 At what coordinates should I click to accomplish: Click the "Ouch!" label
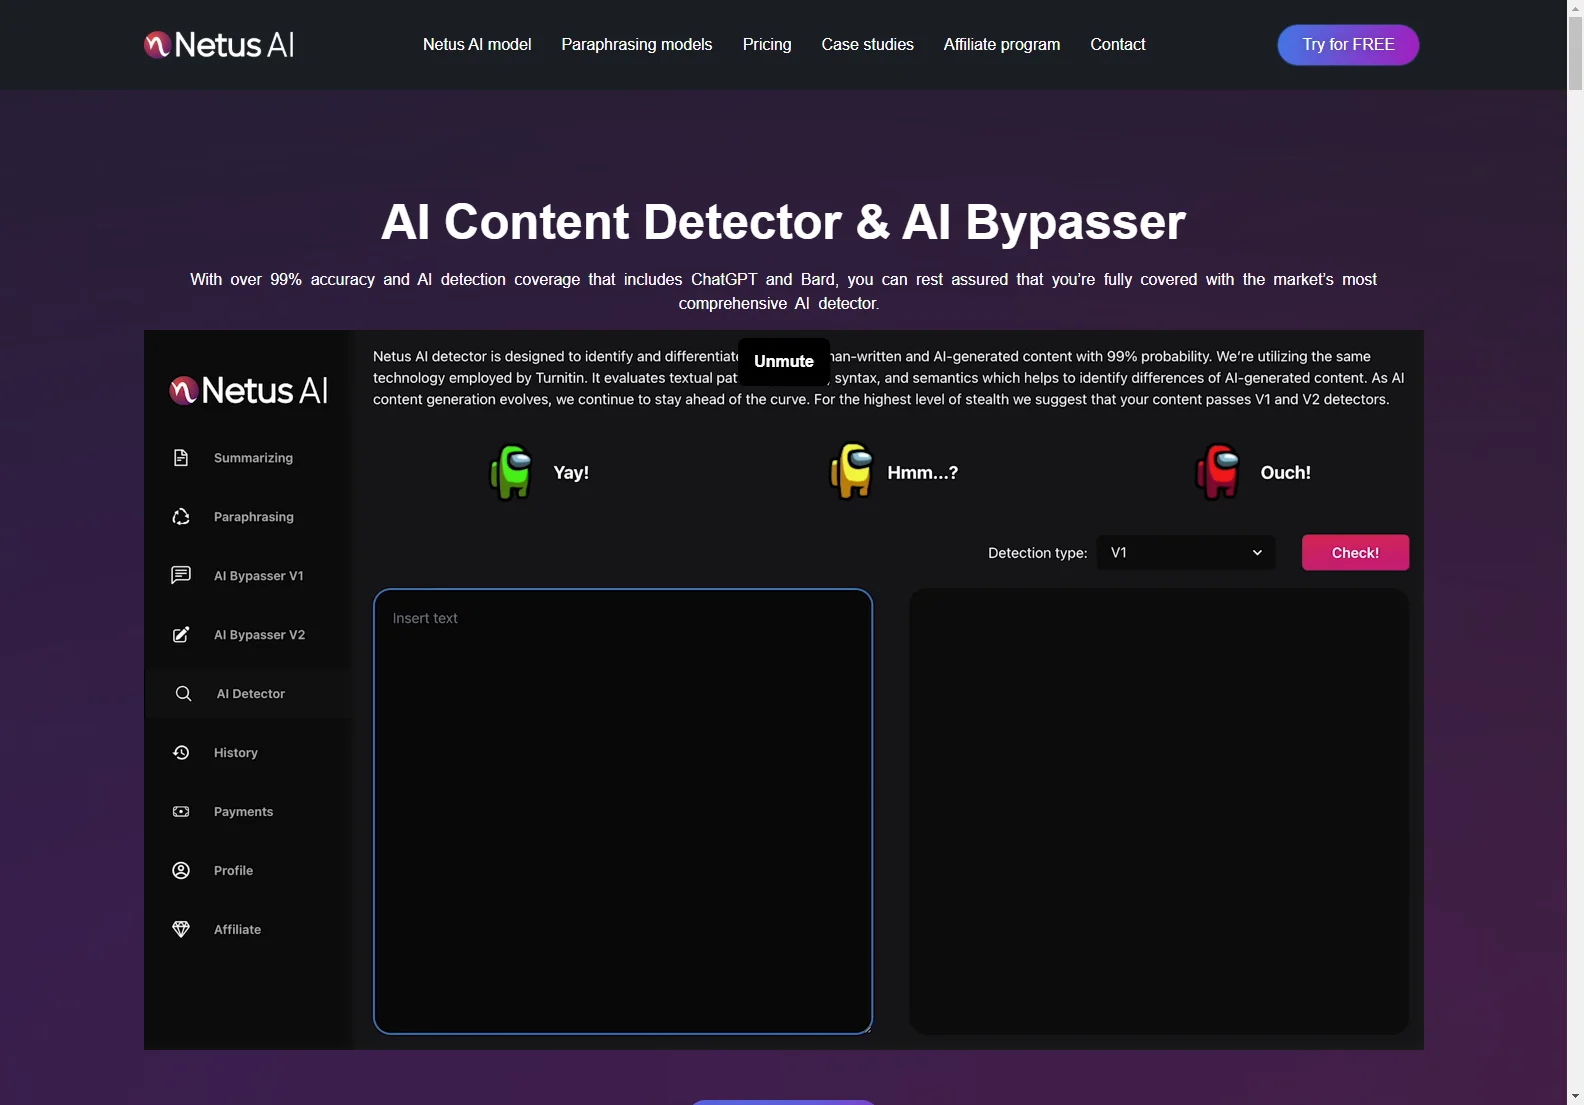1285,473
